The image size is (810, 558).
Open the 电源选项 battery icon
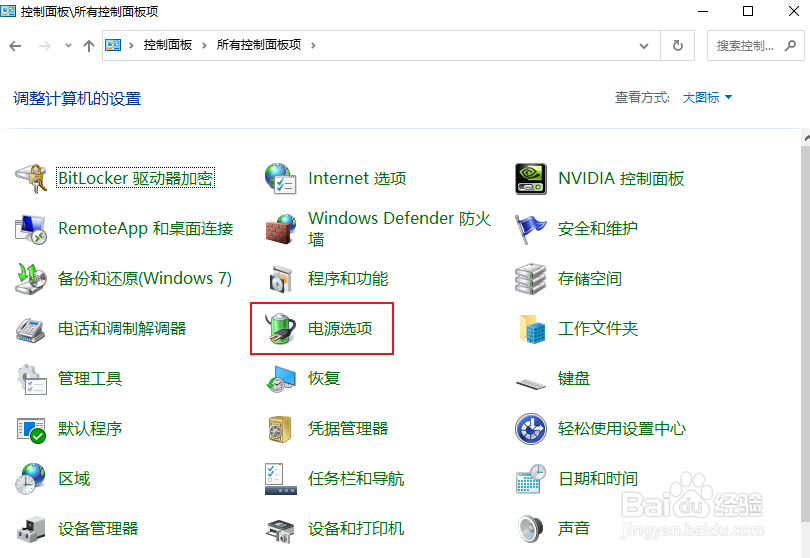pos(281,329)
